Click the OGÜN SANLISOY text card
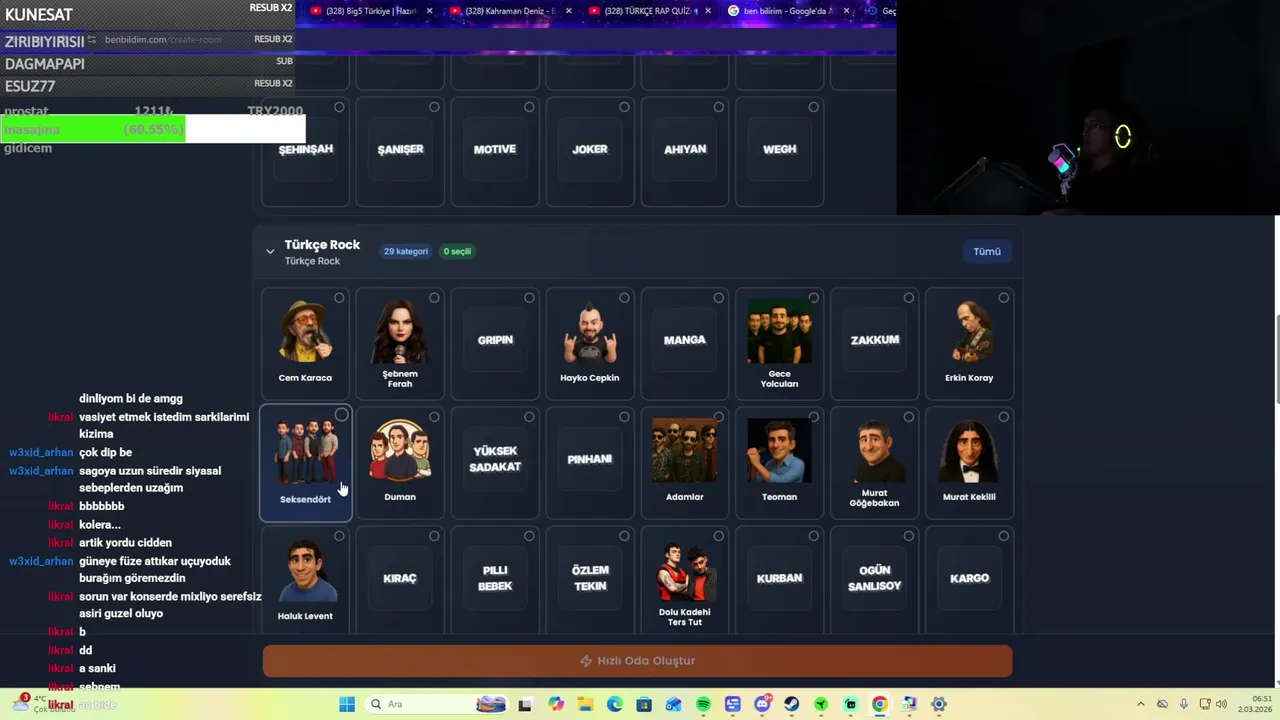Viewport: 1280px width, 720px height. pos(874,578)
